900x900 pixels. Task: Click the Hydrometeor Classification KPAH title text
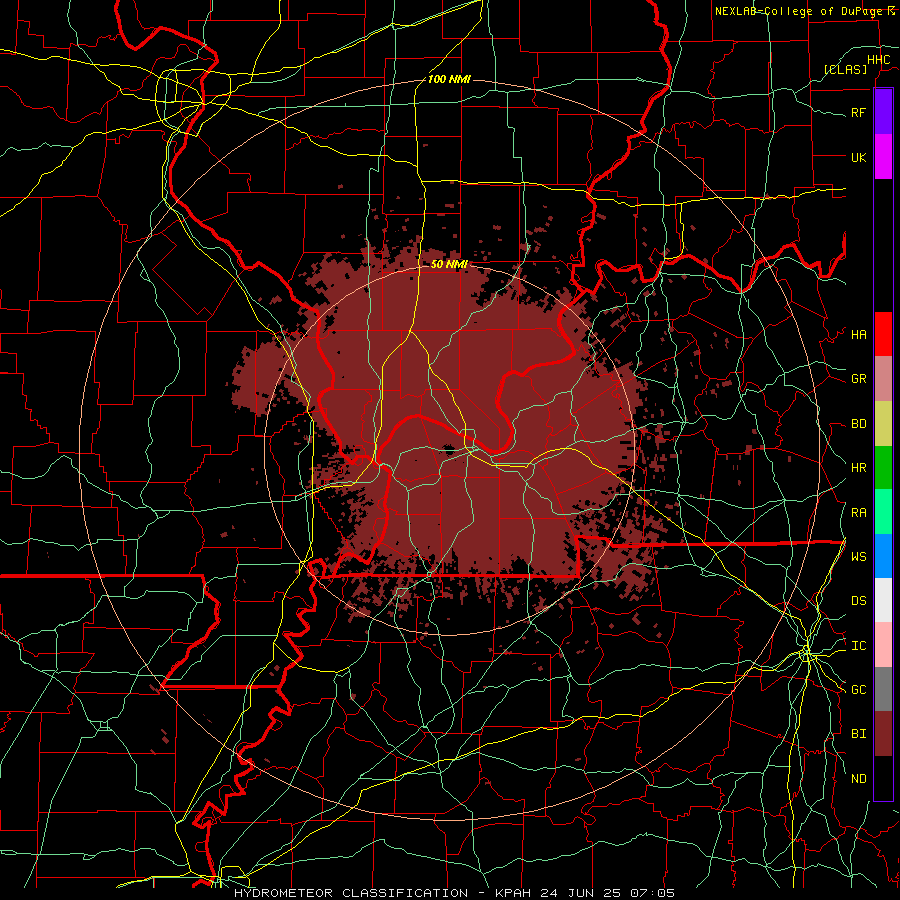click(454, 893)
